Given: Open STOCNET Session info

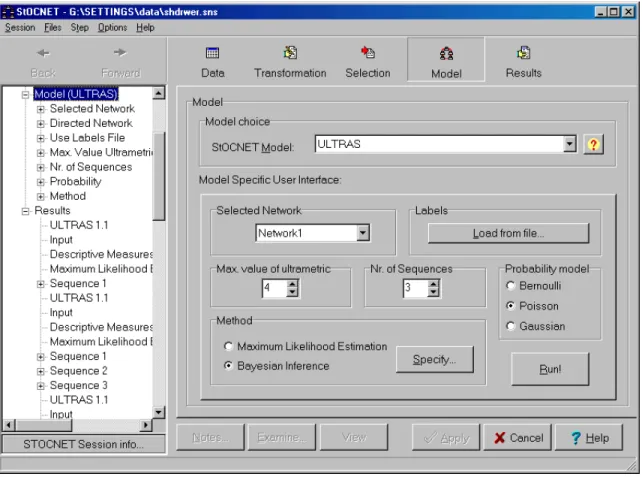Looking at the screenshot, I should pos(84,444).
